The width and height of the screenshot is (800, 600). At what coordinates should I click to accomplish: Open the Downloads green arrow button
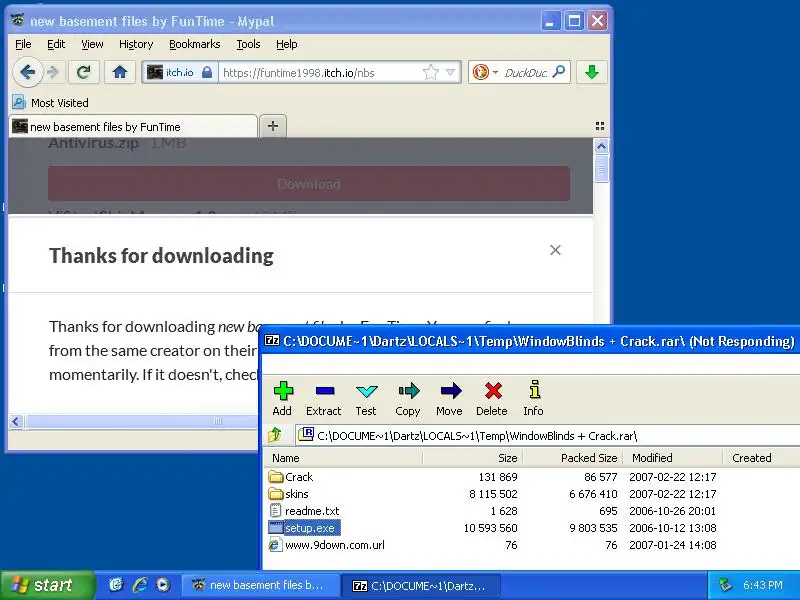click(x=592, y=72)
